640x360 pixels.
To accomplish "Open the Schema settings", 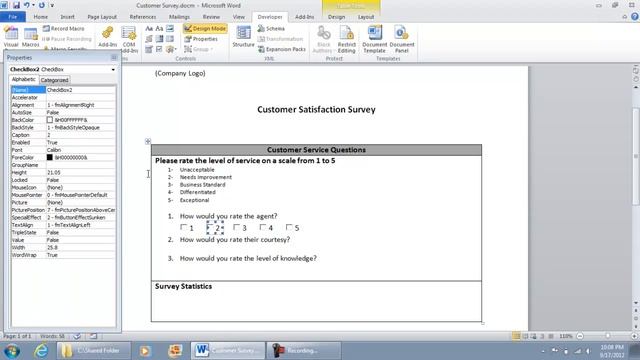I will [x=271, y=29].
